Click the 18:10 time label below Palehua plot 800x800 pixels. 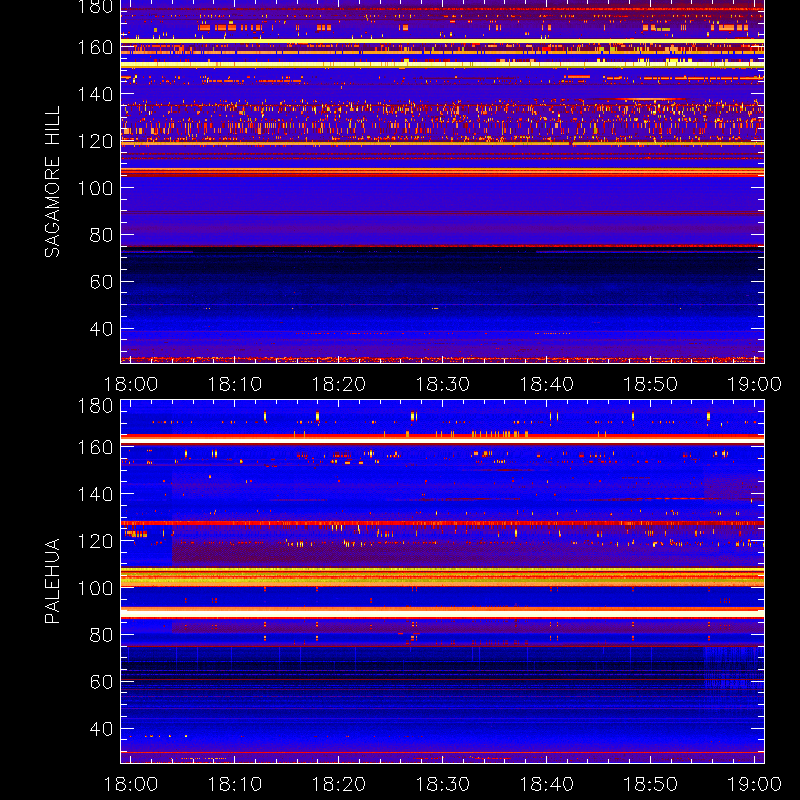(235, 784)
